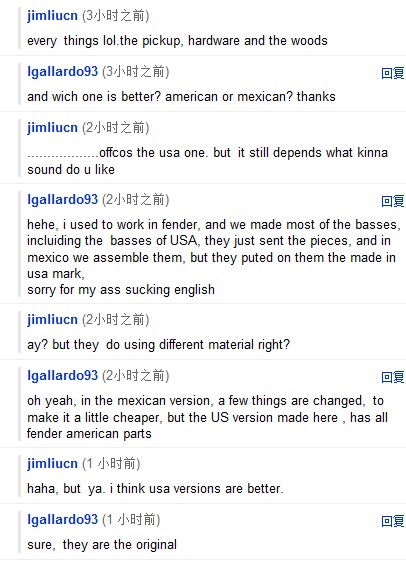Viewport: 406px width, 563px height.
Task: Click the 'haha, but ya' comment text
Action: pyautogui.click(x=155, y=489)
